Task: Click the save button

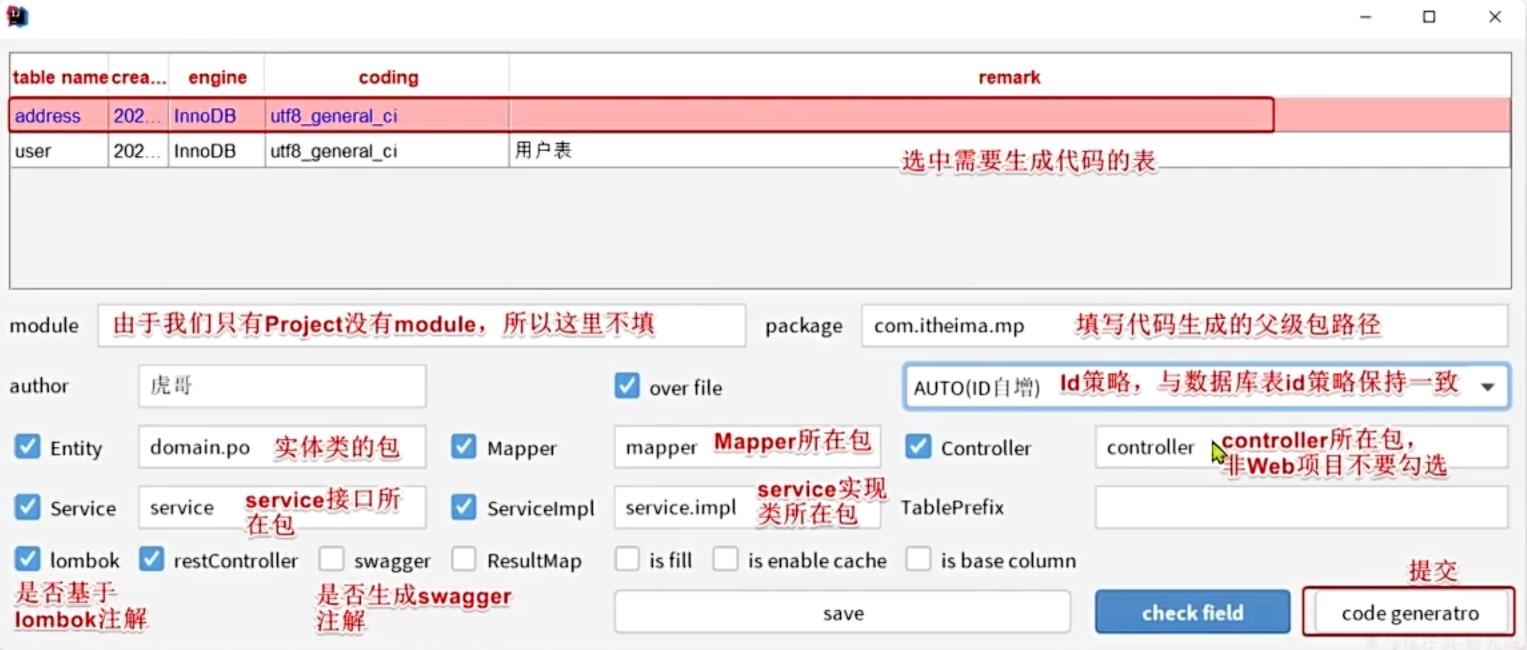Action: 842,612
